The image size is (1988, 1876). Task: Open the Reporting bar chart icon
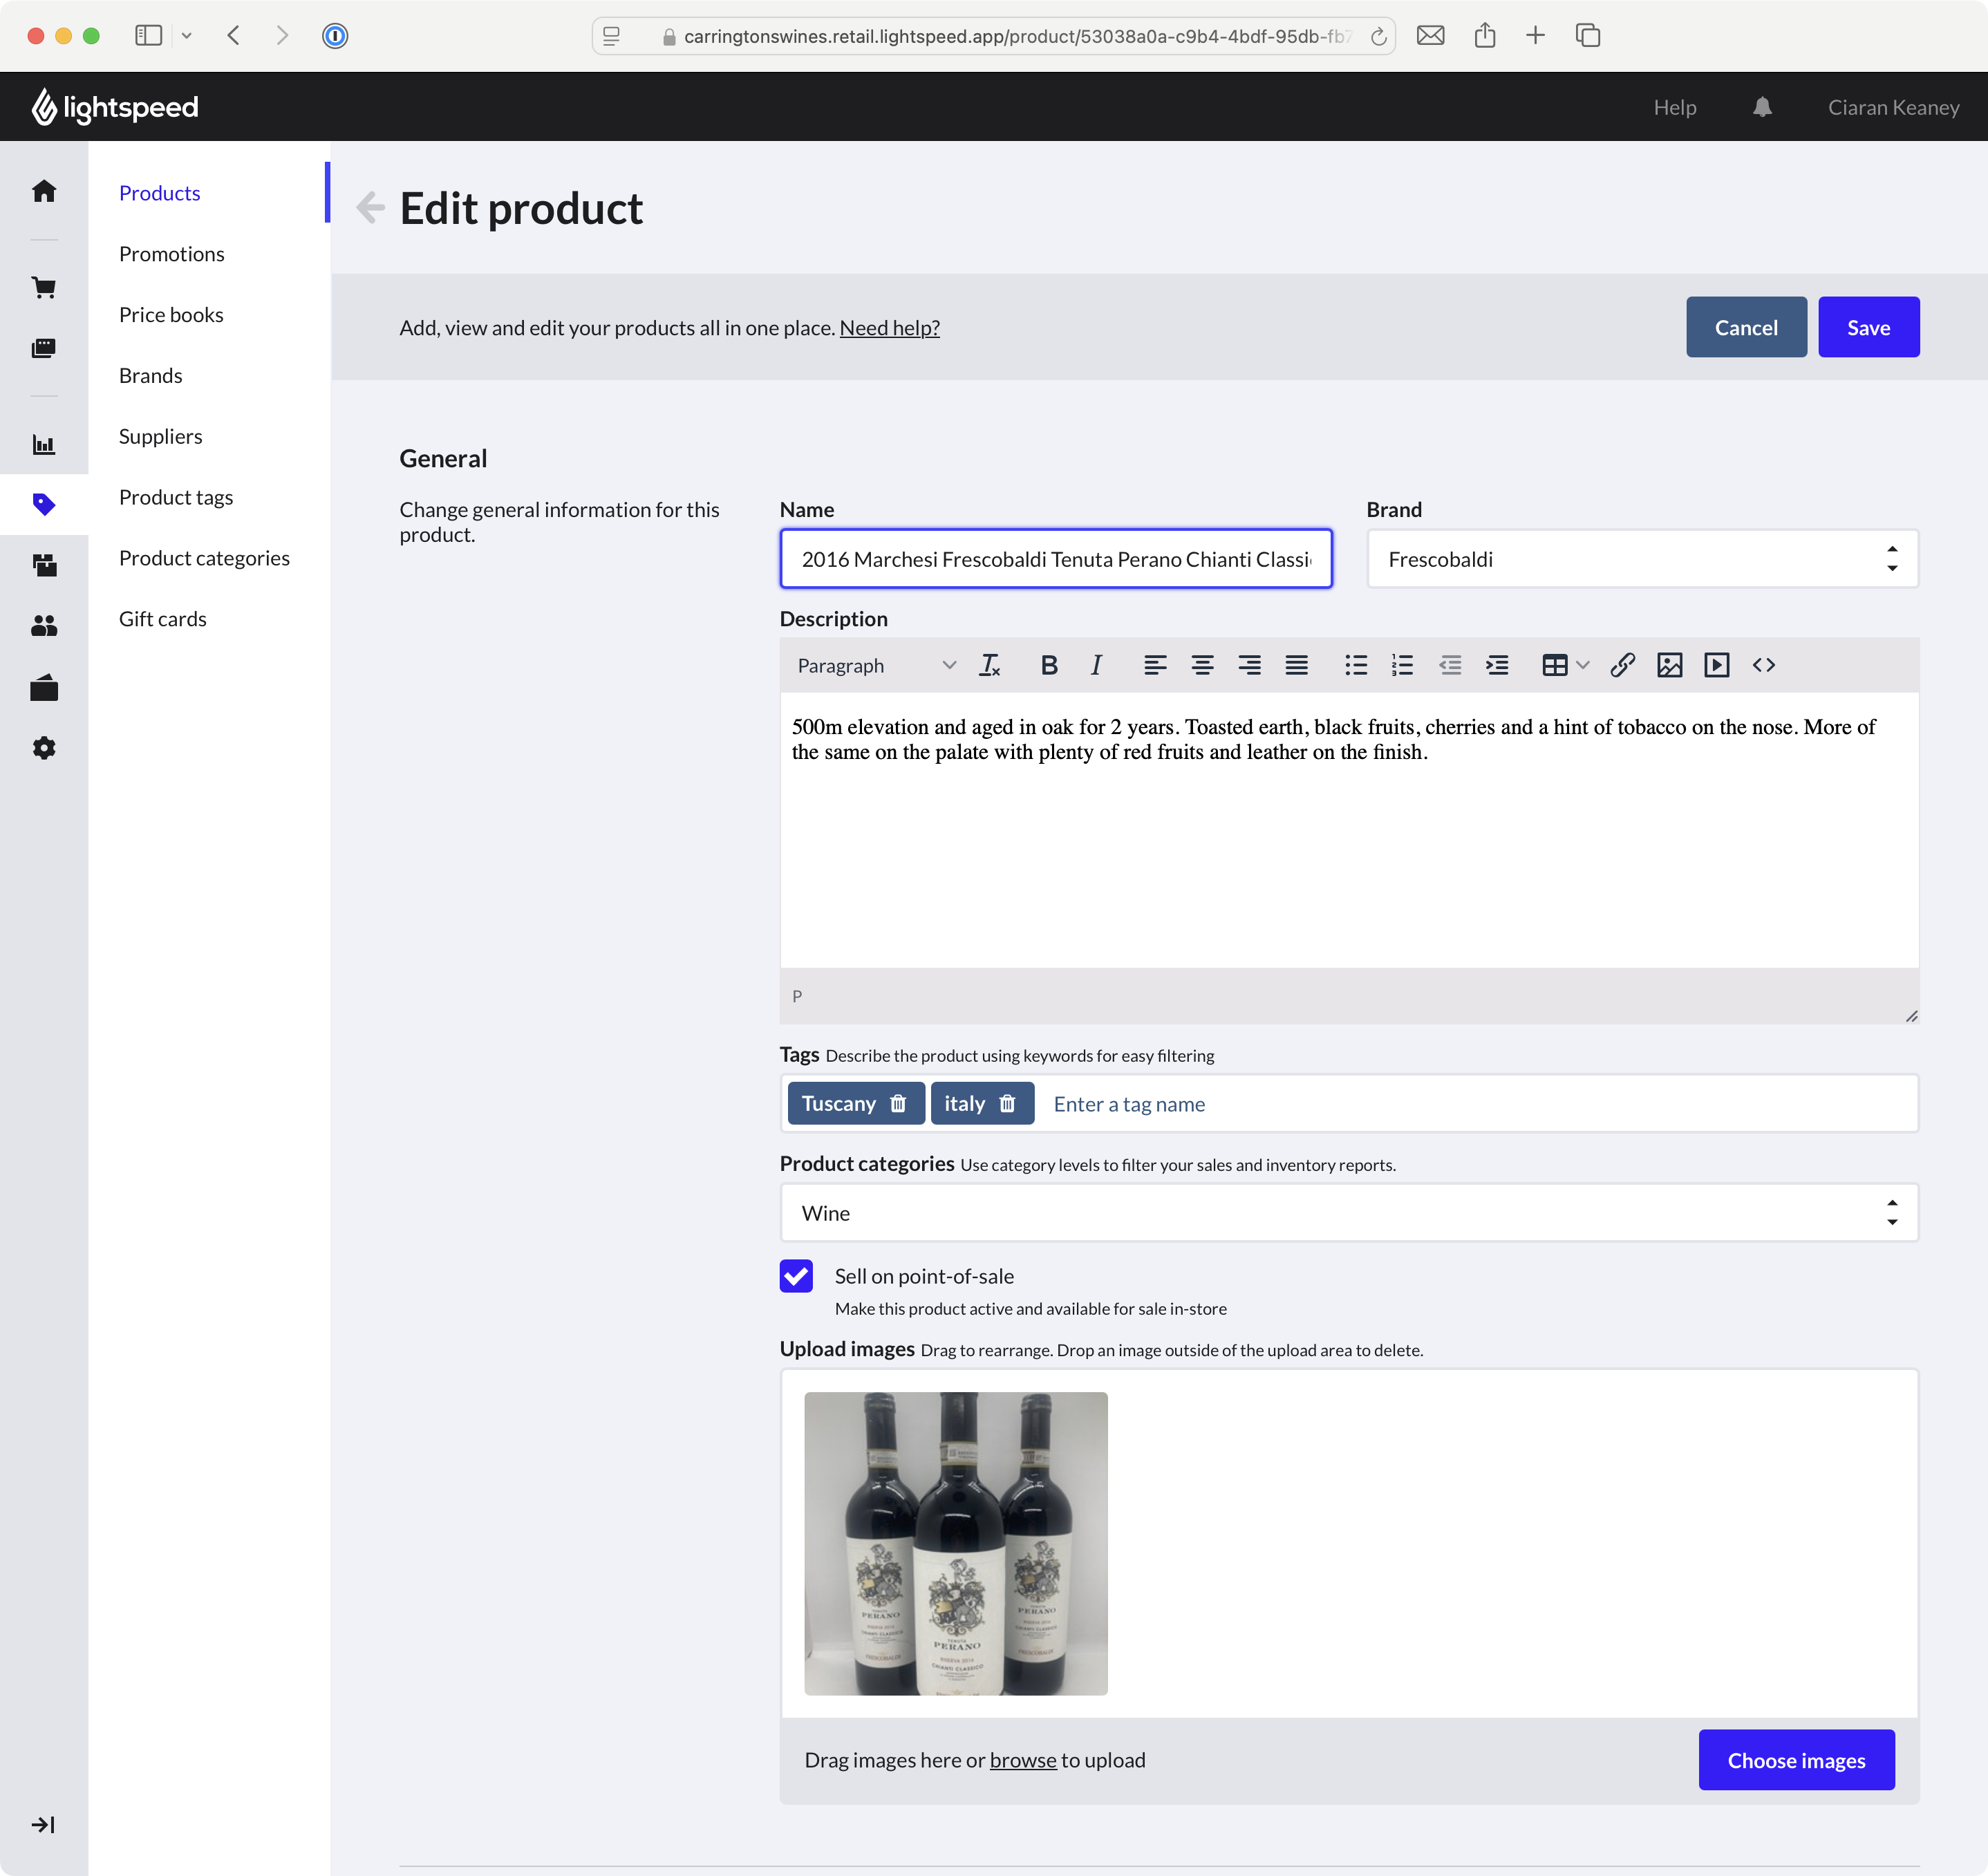click(x=44, y=444)
